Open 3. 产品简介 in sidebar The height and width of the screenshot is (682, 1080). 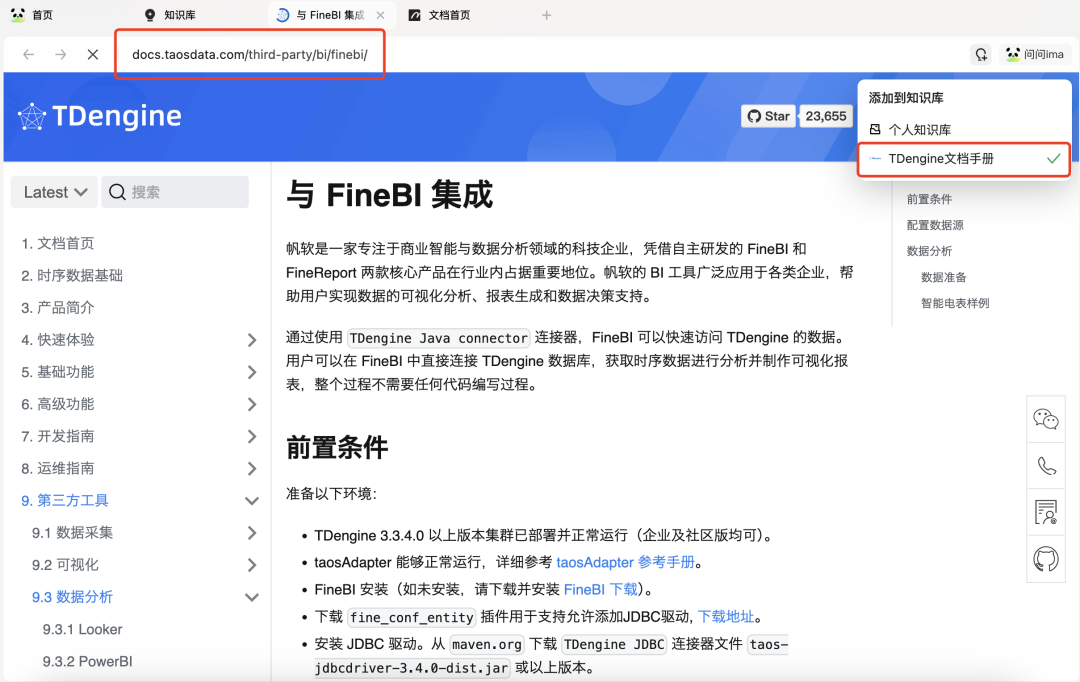pos(57,308)
